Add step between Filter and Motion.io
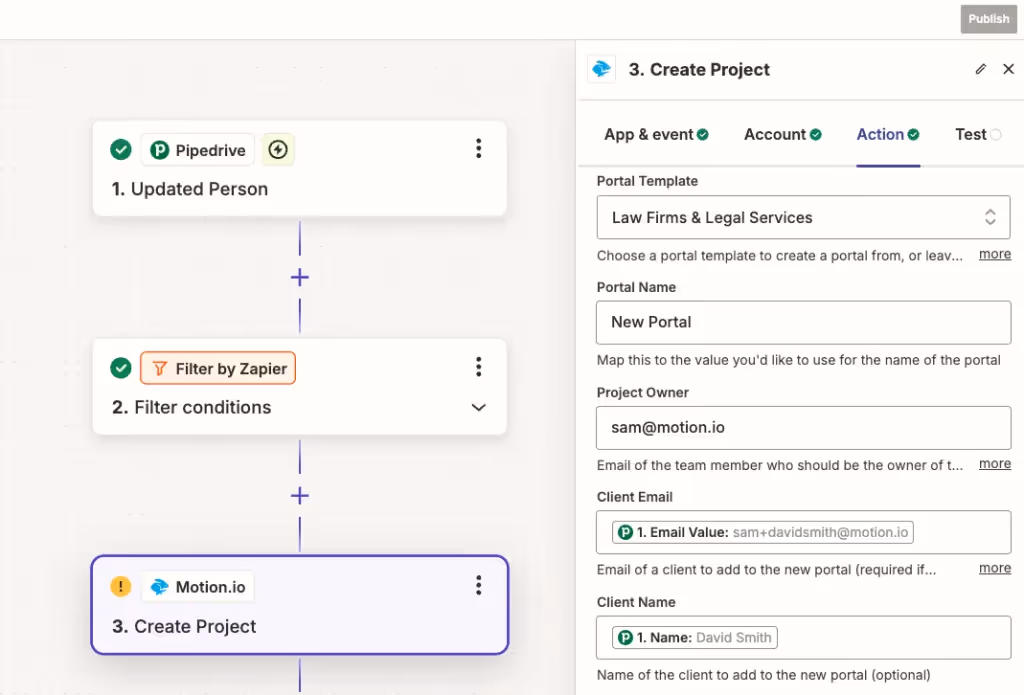 point(300,496)
